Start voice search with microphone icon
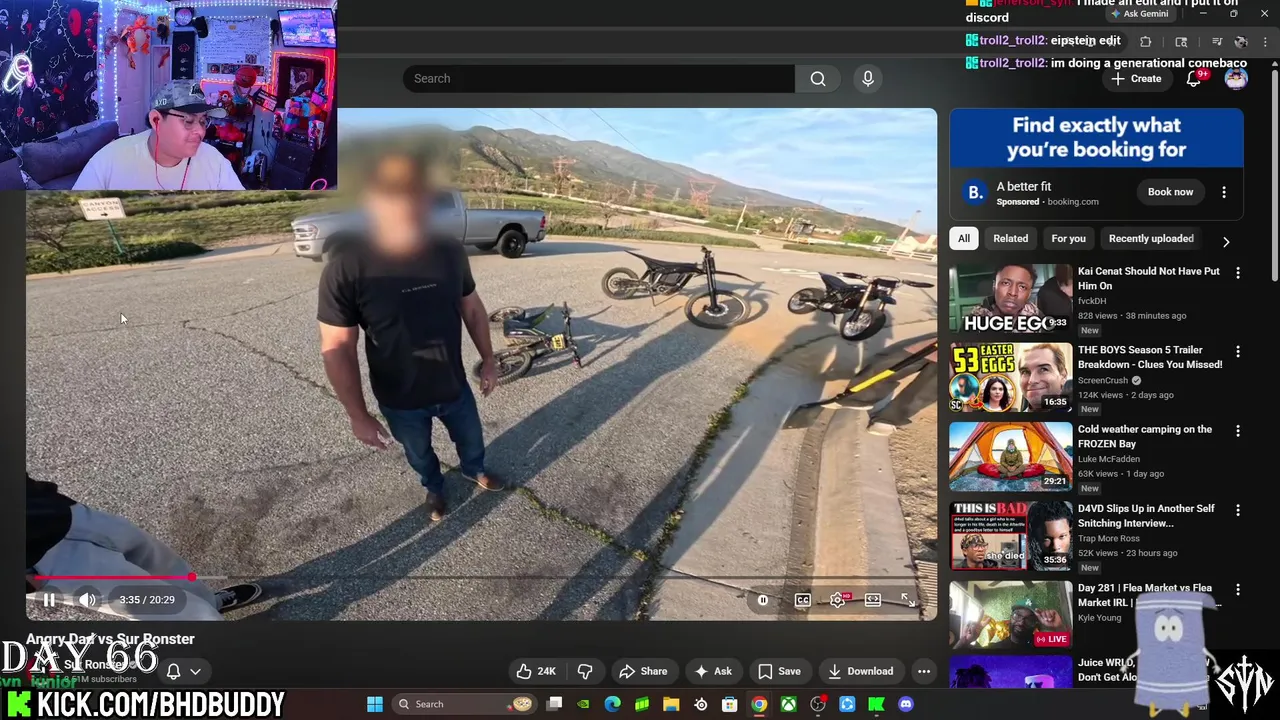 coord(868,78)
